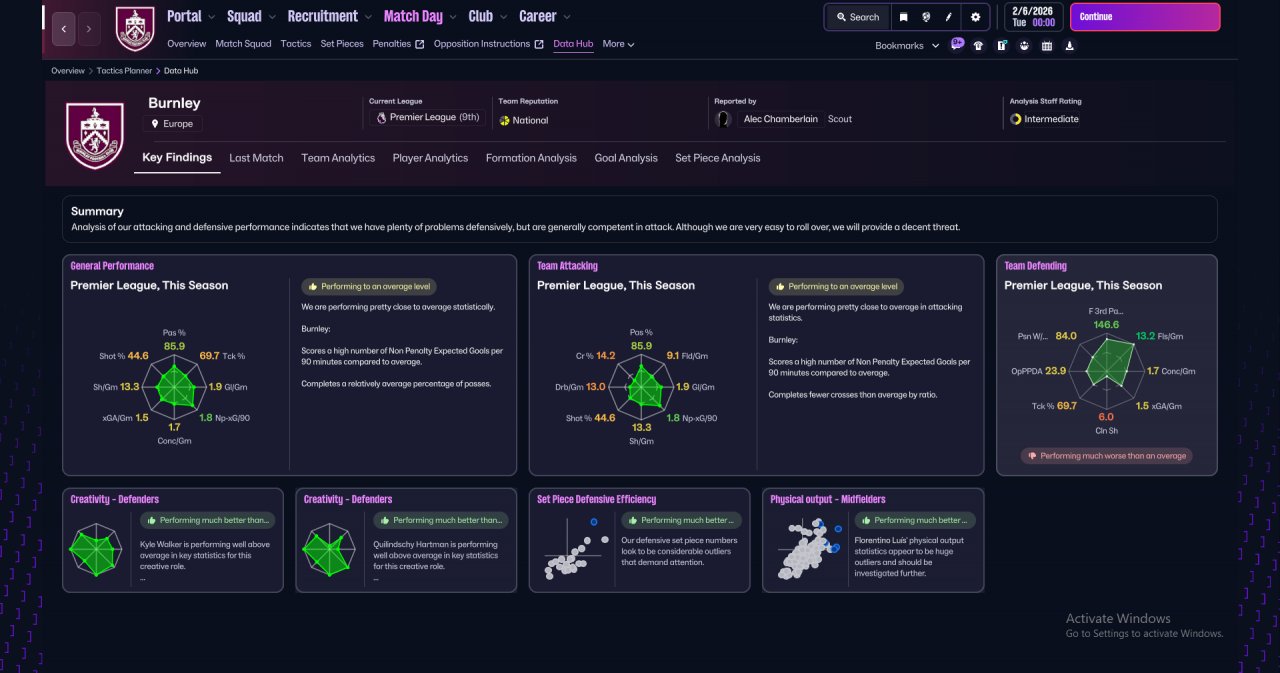Expand the Career menu chevron
The width and height of the screenshot is (1280, 673).
tap(567, 17)
